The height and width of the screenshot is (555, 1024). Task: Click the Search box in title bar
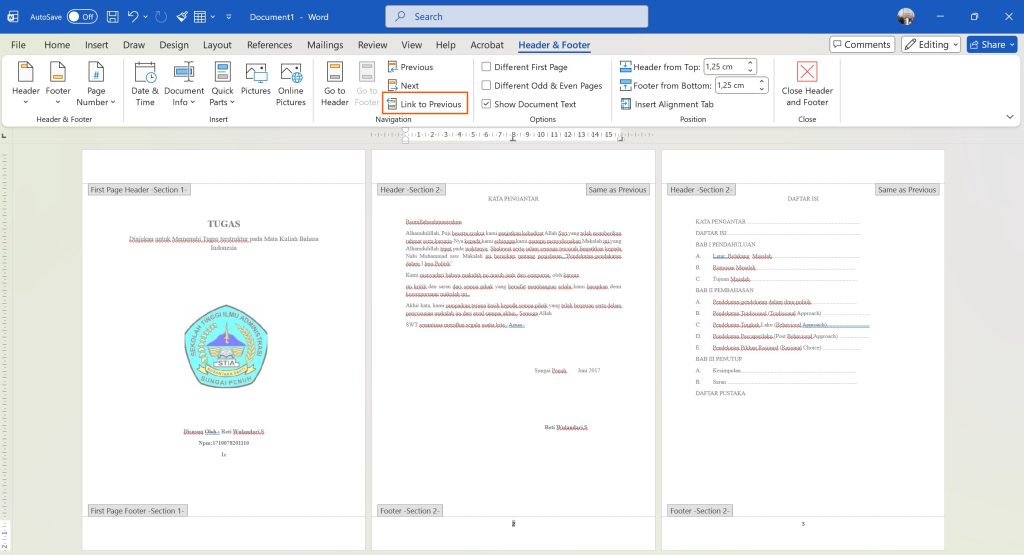[x=516, y=17]
